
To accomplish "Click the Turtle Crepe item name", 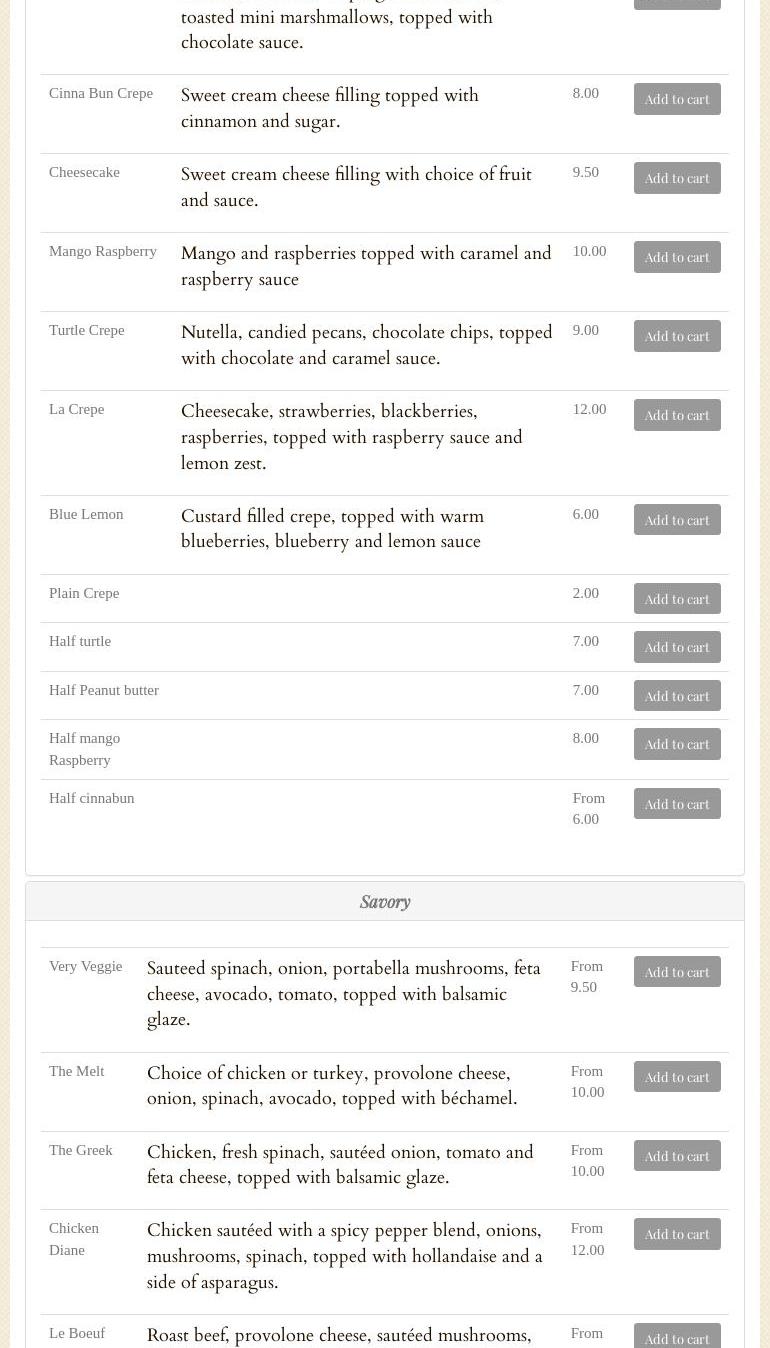I will click(x=87, y=330).
